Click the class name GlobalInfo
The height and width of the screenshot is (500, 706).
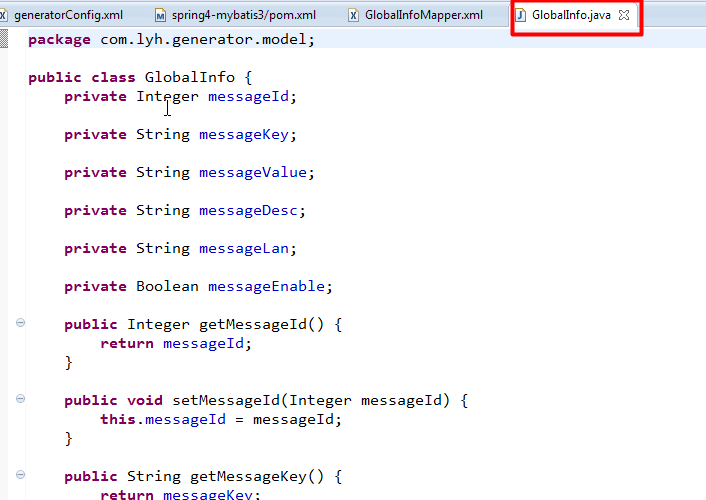(x=190, y=77)
